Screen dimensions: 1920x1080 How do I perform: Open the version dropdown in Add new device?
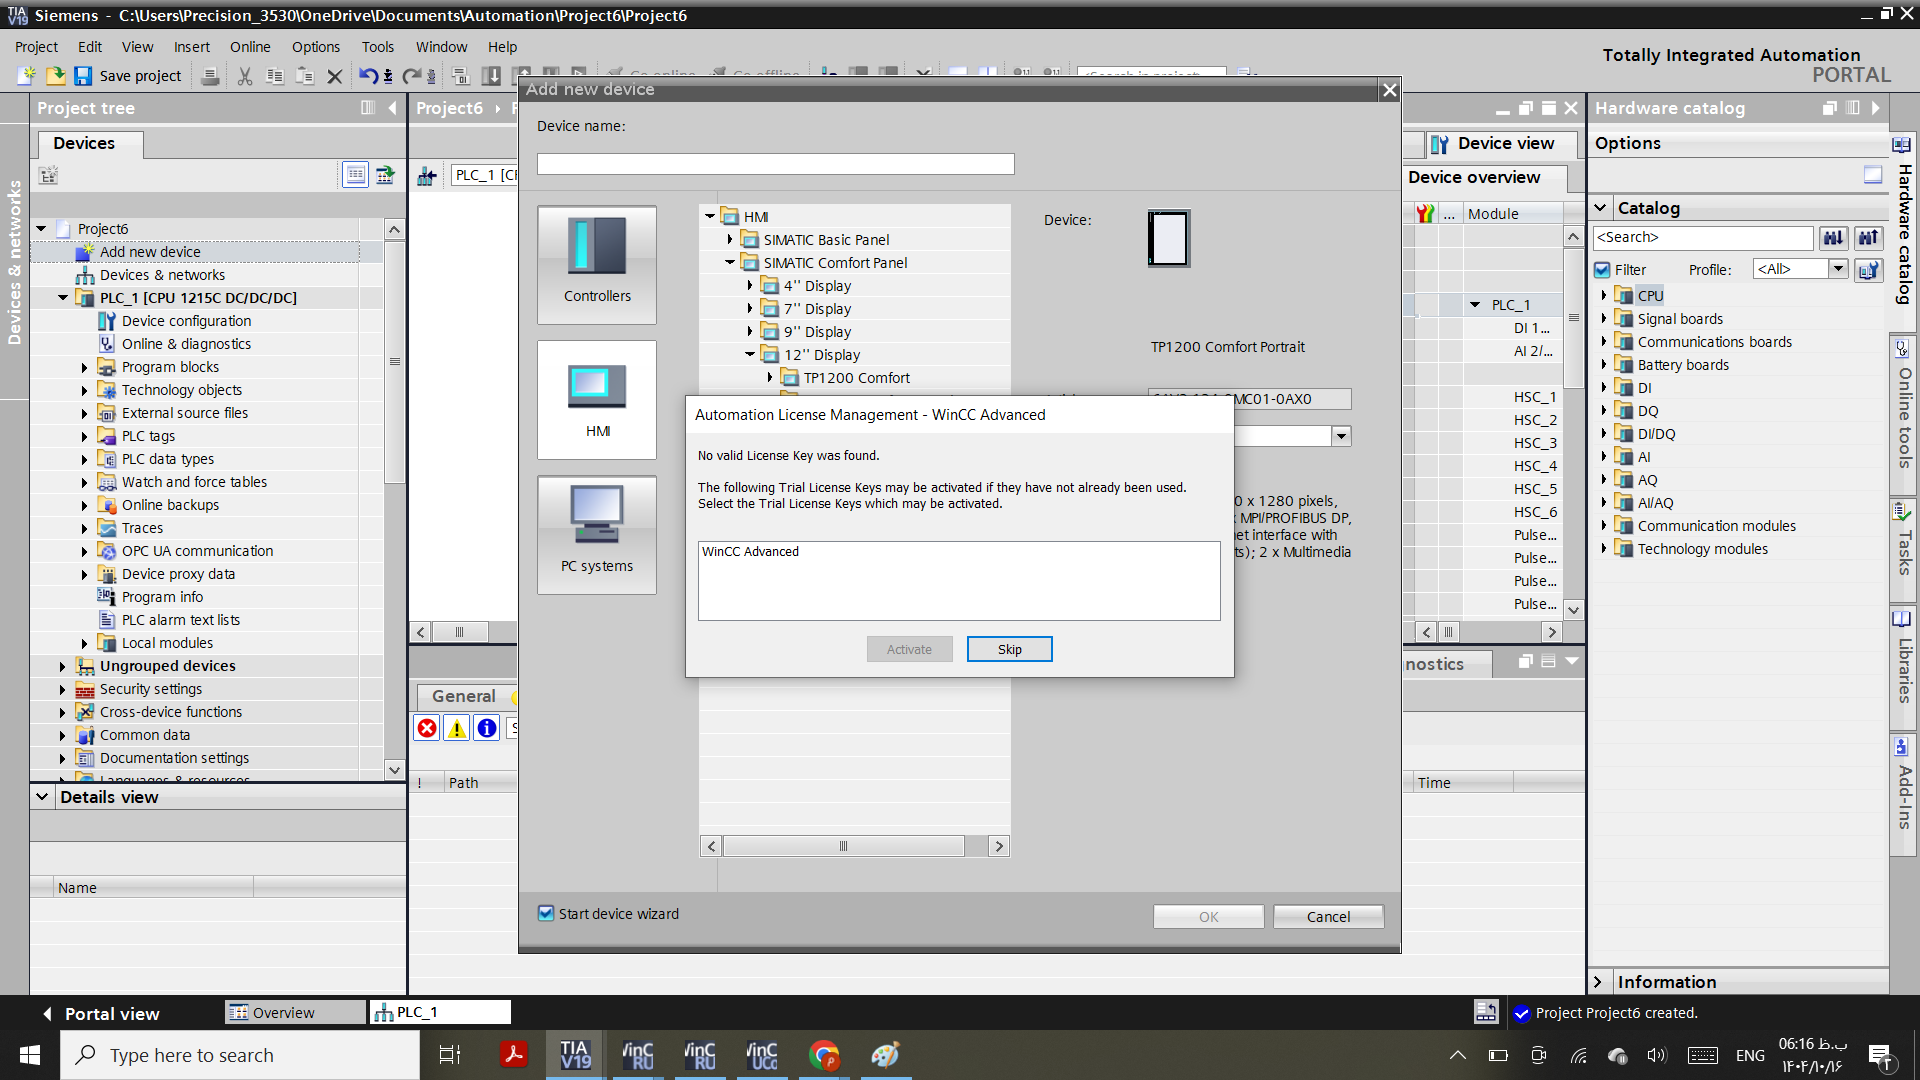pyautogui.click(x=1341, y=436)
